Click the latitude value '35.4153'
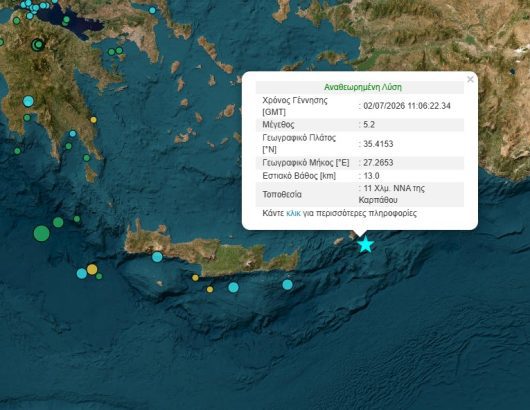530x410 pixels. (x=378, y=144)
